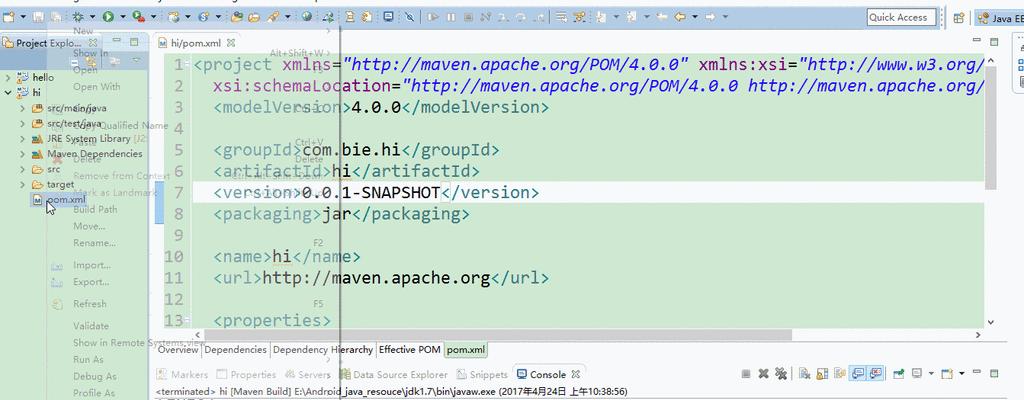Viewport: 1024px width, 400px height.
Task: Switch to Dependency Hierarchy tab
Action: point(323,350)
